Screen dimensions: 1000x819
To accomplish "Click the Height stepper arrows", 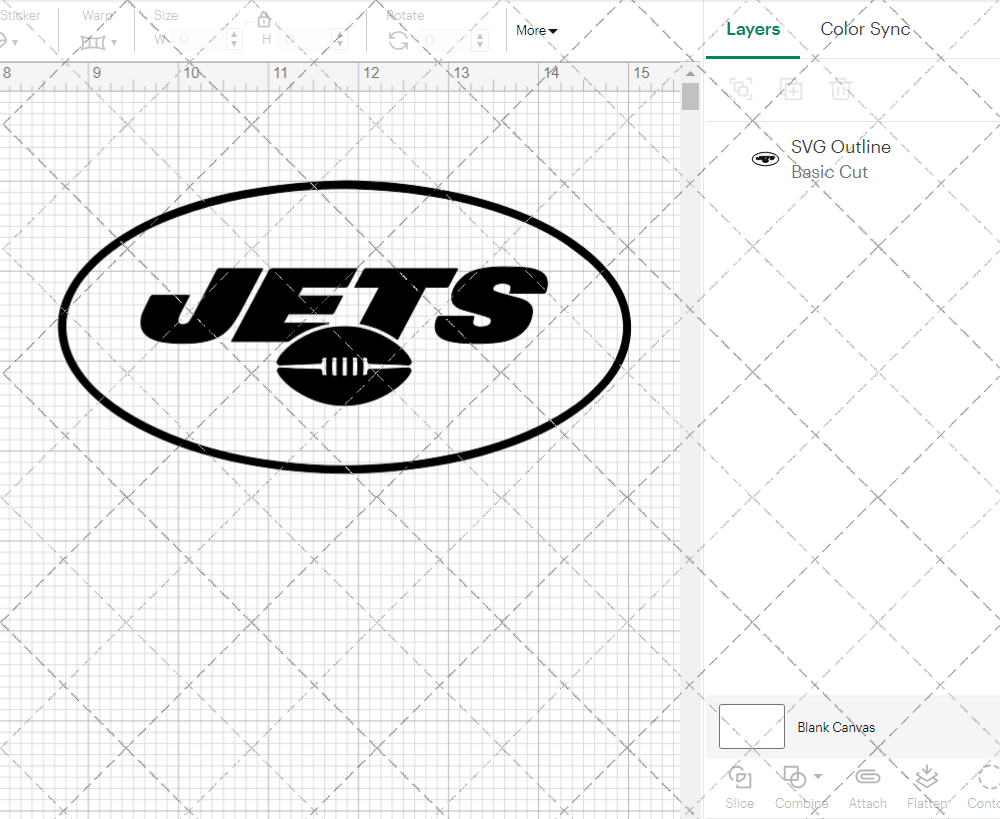I will (x=340, y=40).
